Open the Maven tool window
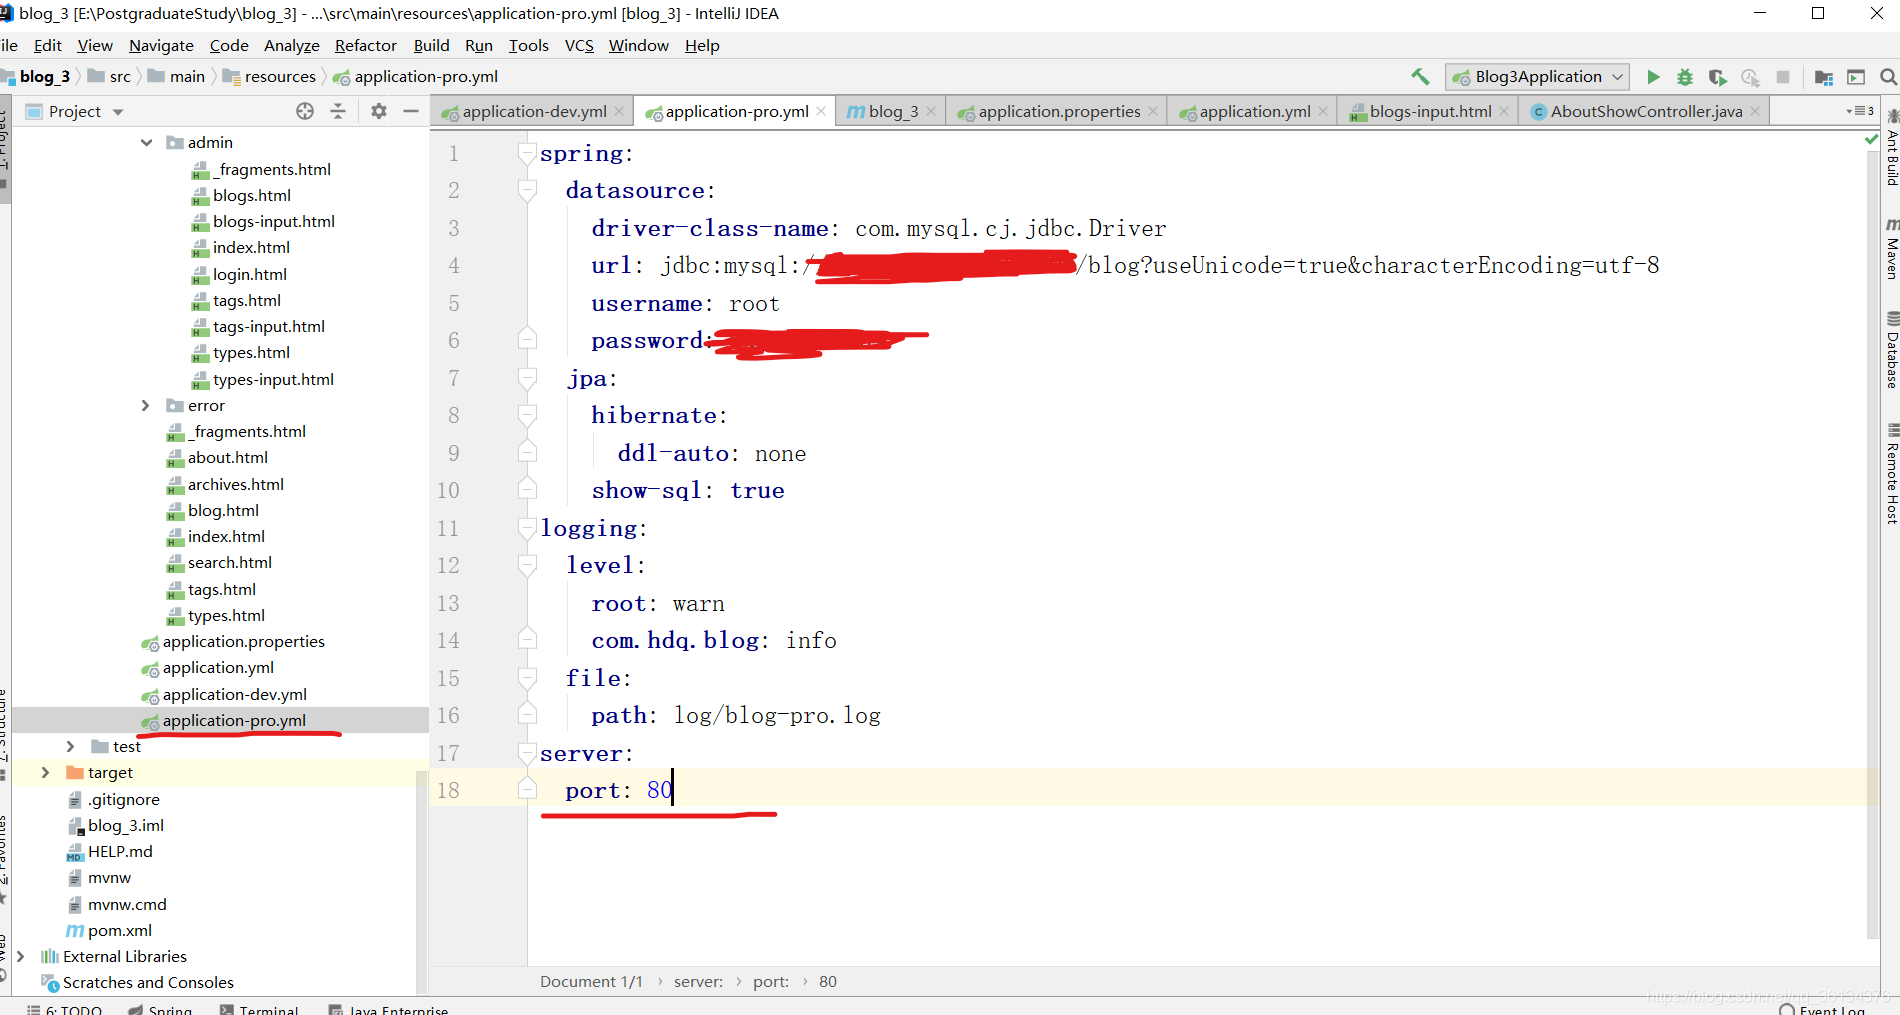This screenshot has width=1900, height=1015. click(1891, 248)
